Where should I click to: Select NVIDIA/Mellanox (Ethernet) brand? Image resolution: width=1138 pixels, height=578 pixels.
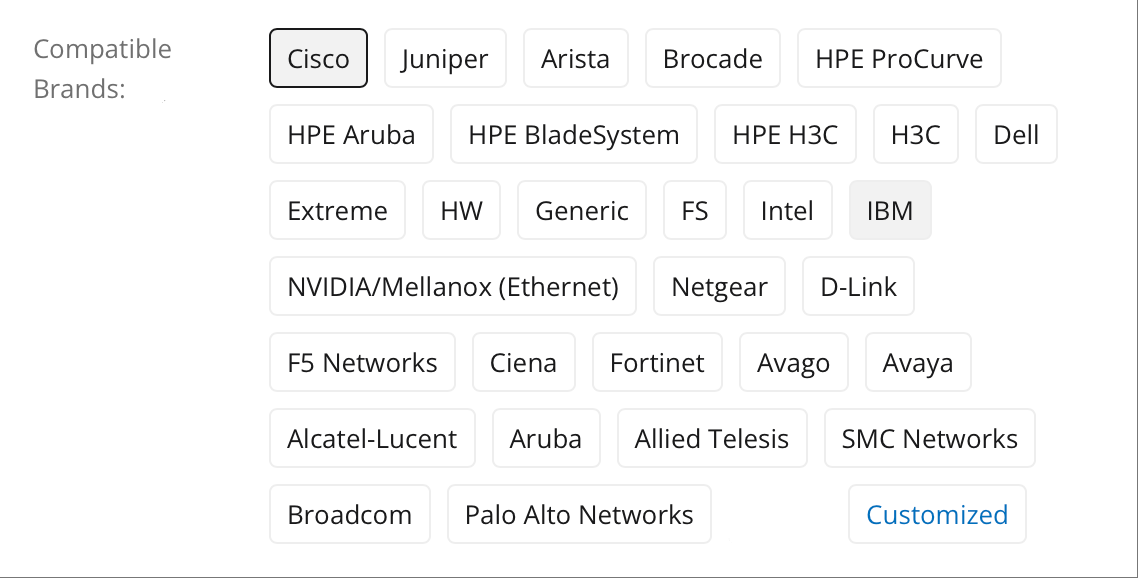[x=453, y=287]
